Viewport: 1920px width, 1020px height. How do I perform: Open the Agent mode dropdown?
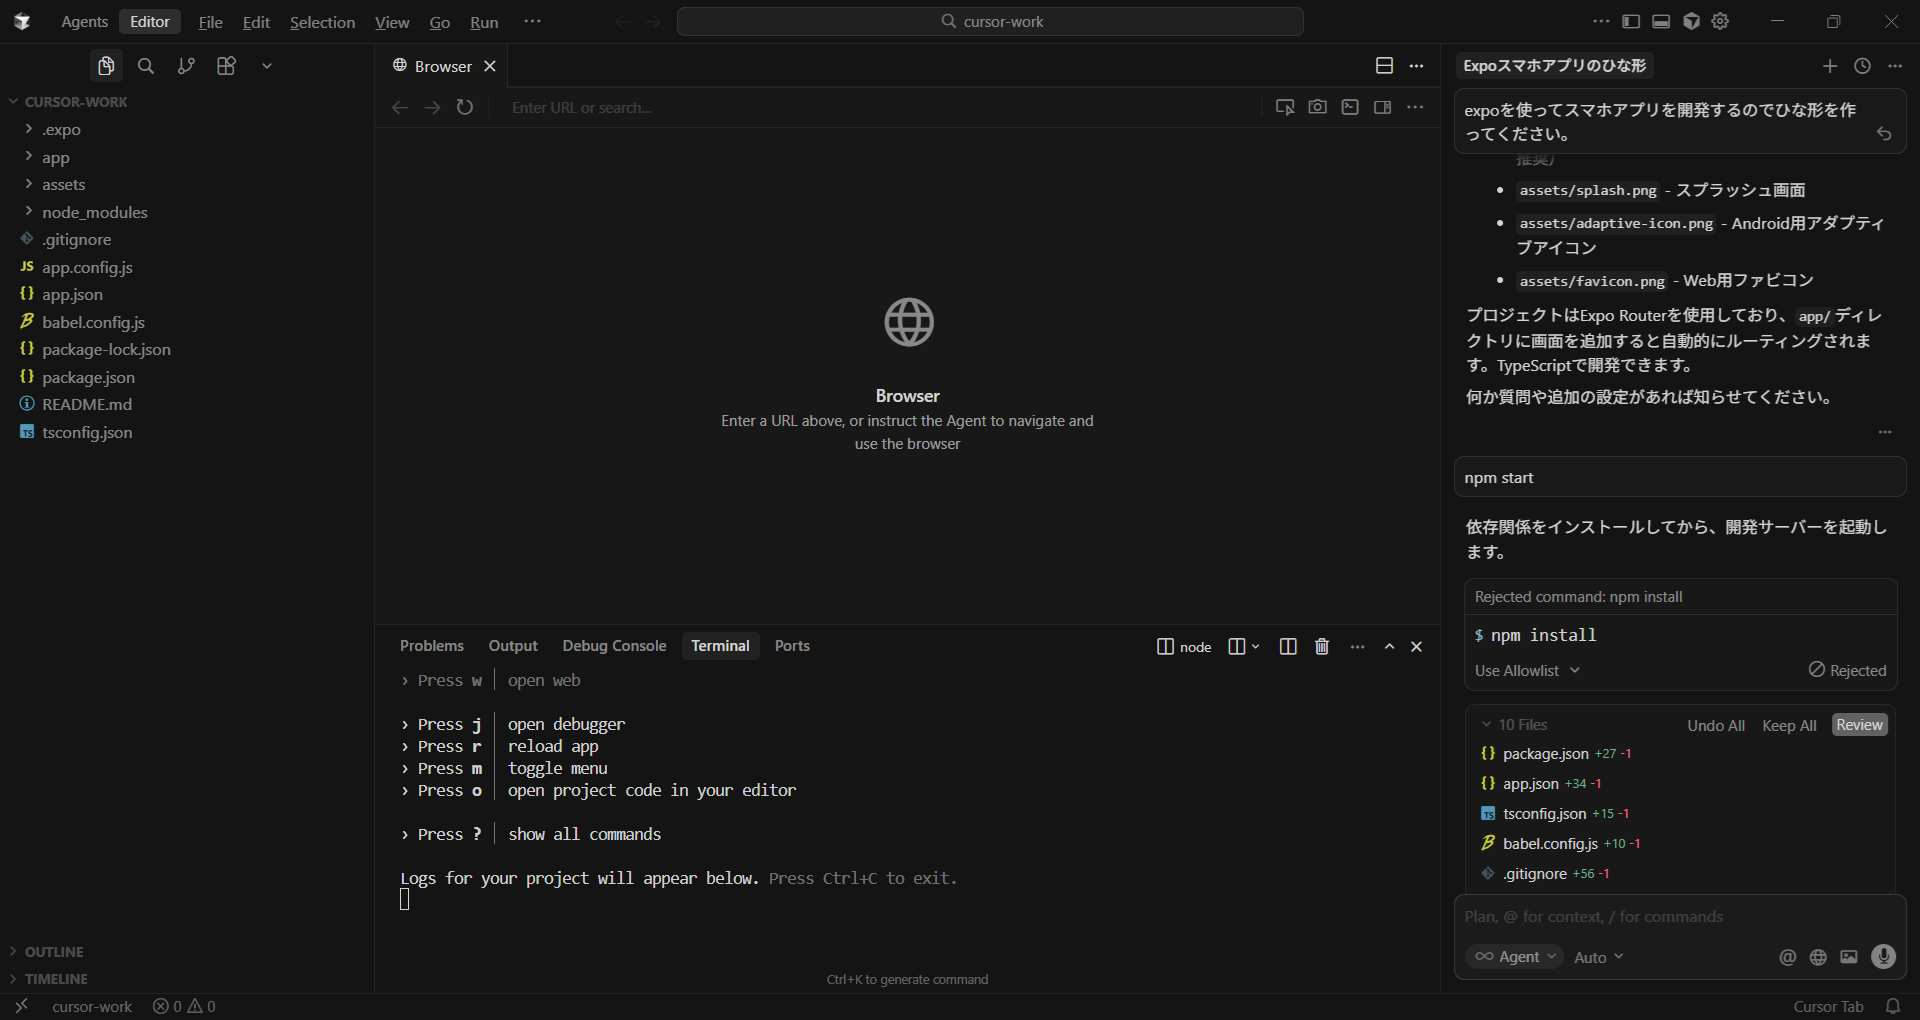(1515, 957)
